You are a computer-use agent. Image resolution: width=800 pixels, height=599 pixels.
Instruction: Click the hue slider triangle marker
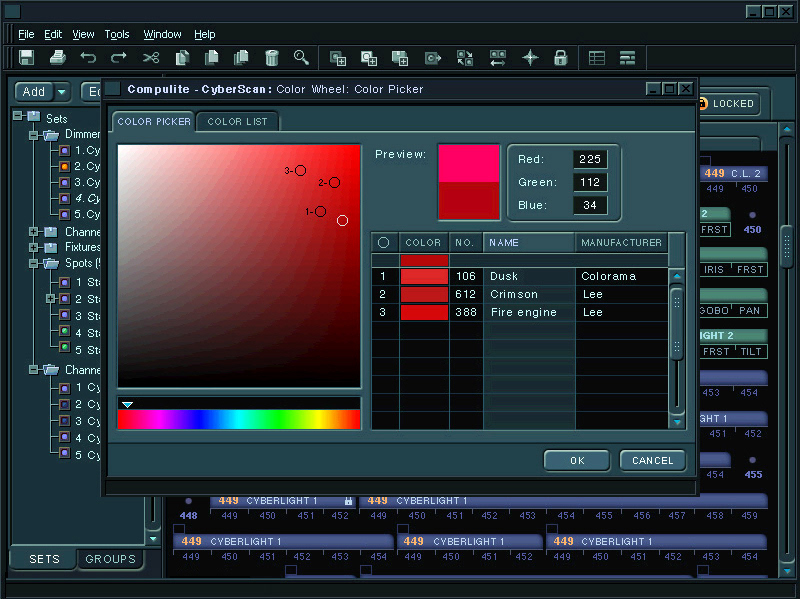(x=127, y=405)
